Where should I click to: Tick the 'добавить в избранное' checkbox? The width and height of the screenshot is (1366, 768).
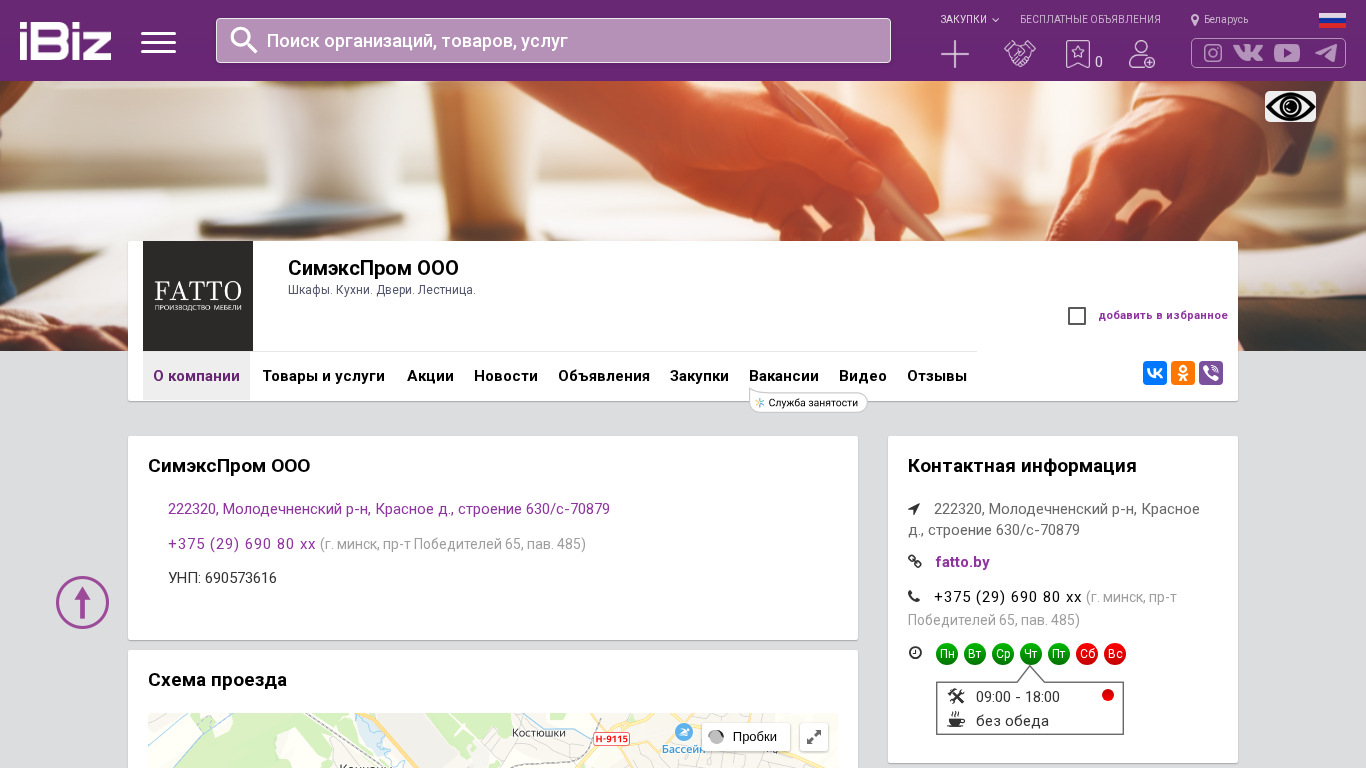(1077, 316)
